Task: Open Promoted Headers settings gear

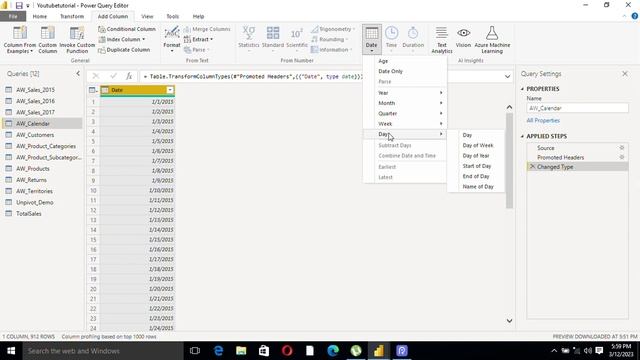Action: (622, 157)
